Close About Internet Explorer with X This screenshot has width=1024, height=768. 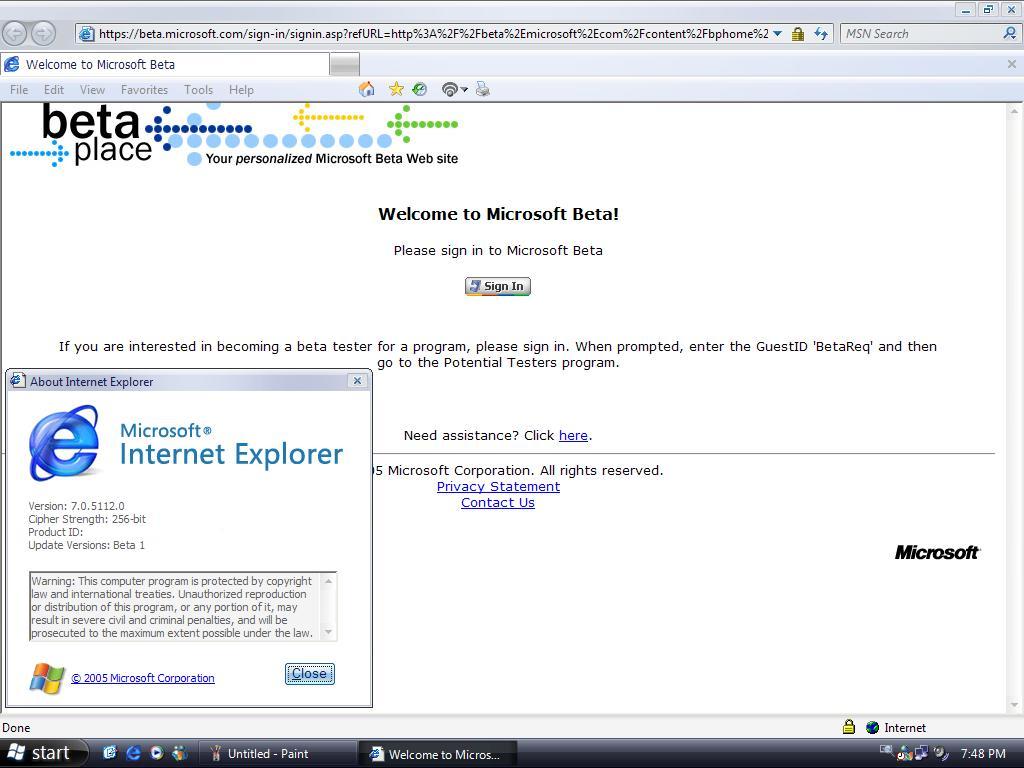pyautogui.click(x=357, y=381)
